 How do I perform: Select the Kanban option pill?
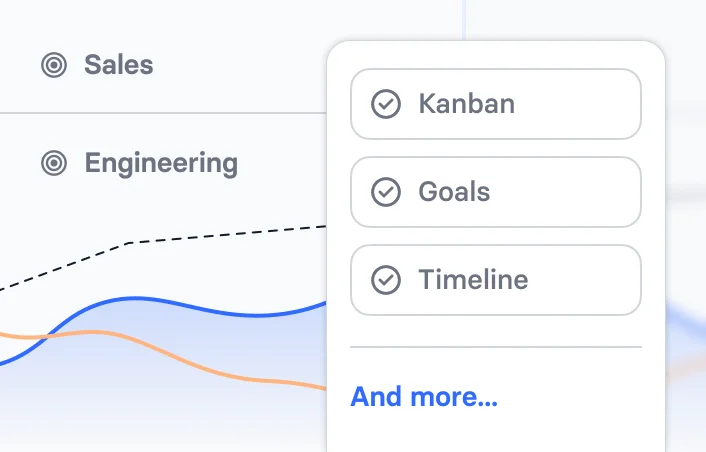coord(495,104)
